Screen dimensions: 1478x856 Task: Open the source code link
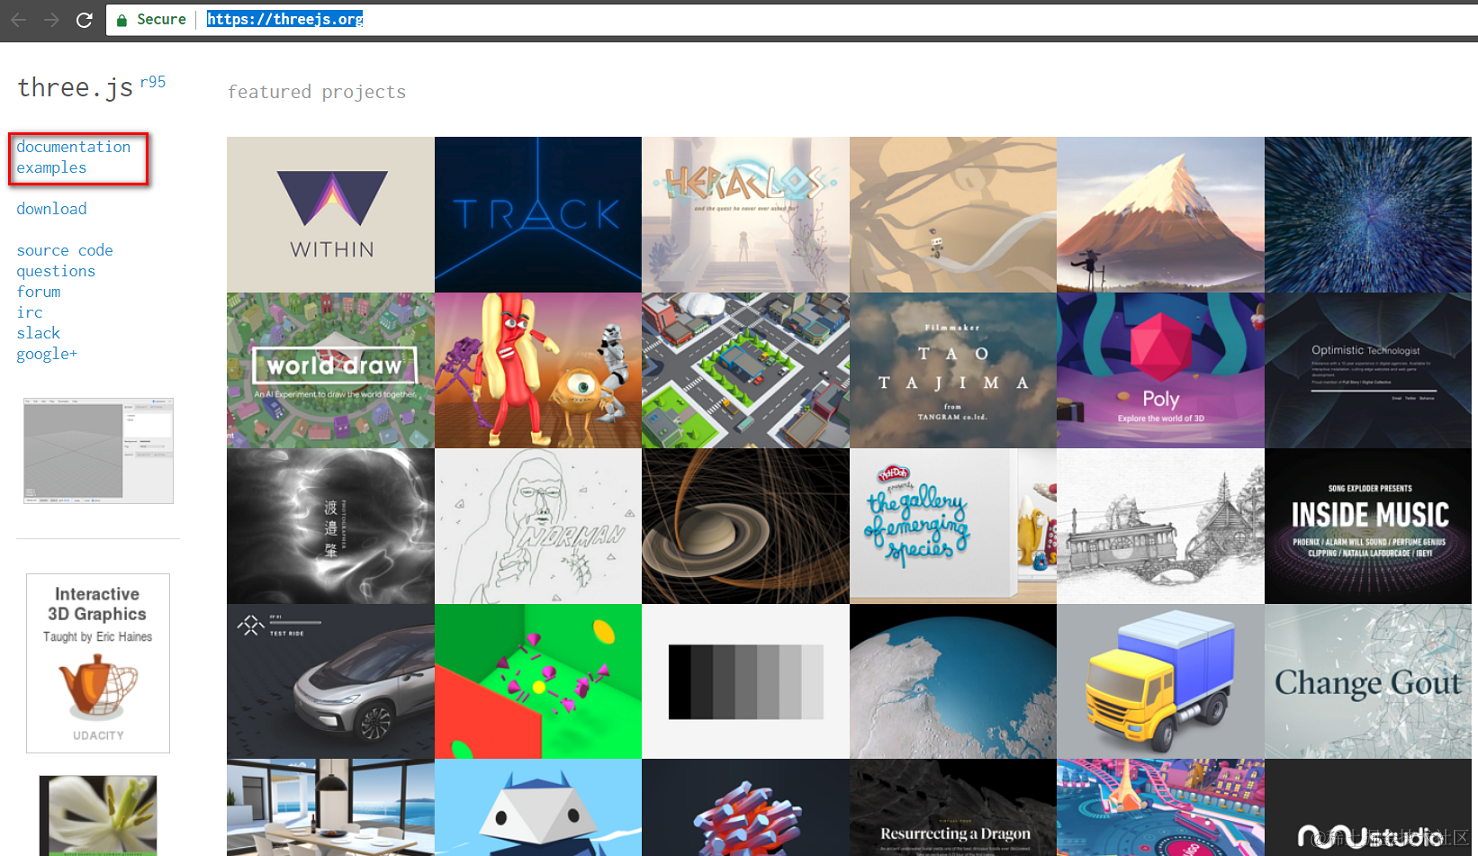pos(64,249)
